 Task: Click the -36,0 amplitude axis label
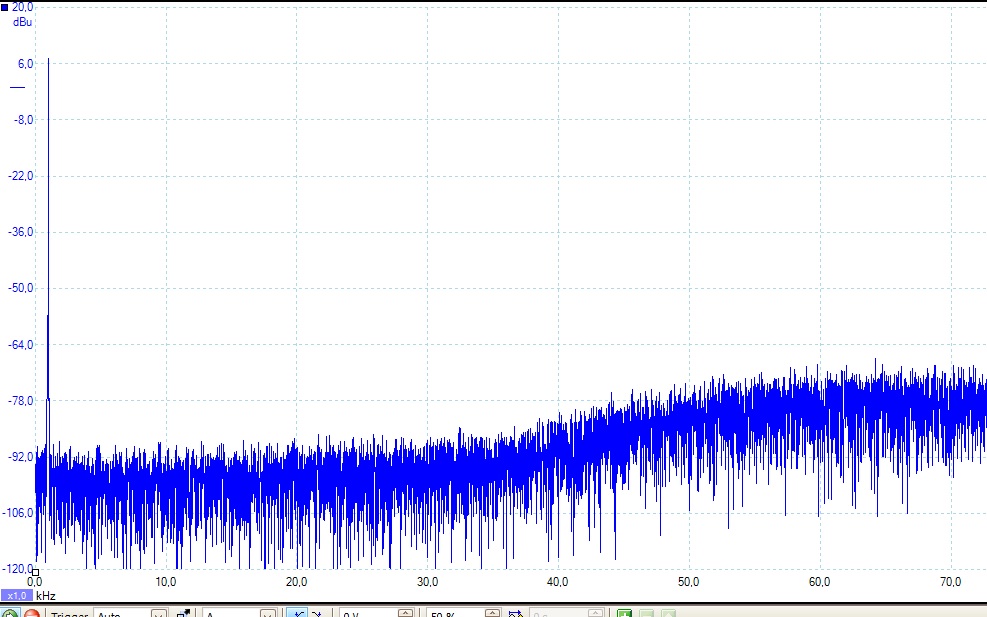[x=21, y=232]
